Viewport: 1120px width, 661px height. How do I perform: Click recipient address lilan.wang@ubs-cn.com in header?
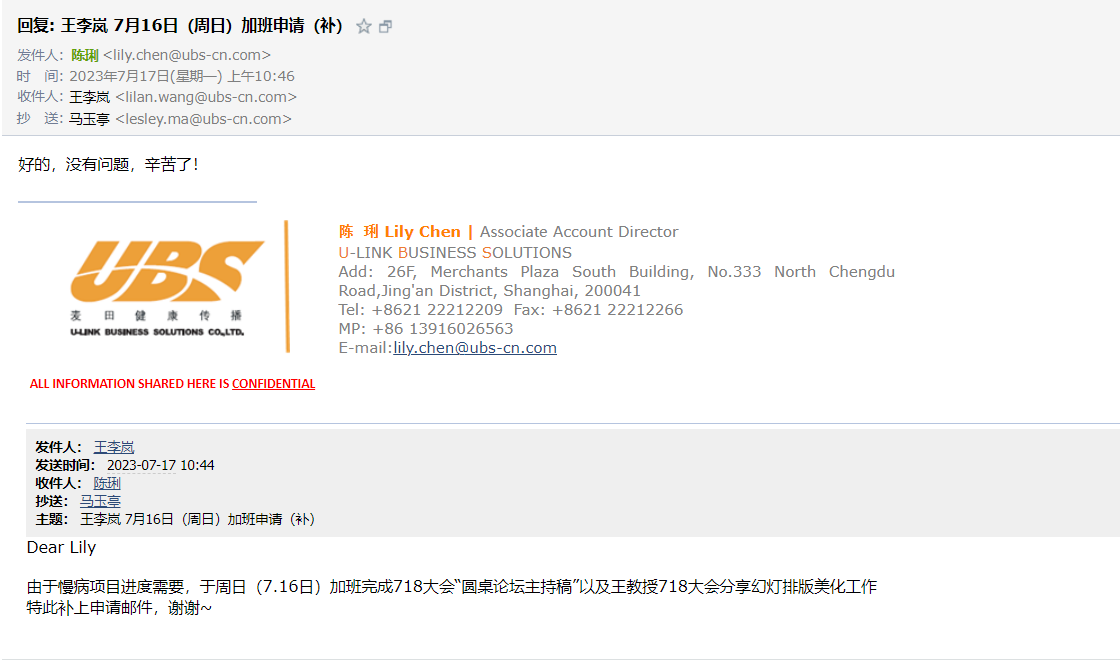206,97
